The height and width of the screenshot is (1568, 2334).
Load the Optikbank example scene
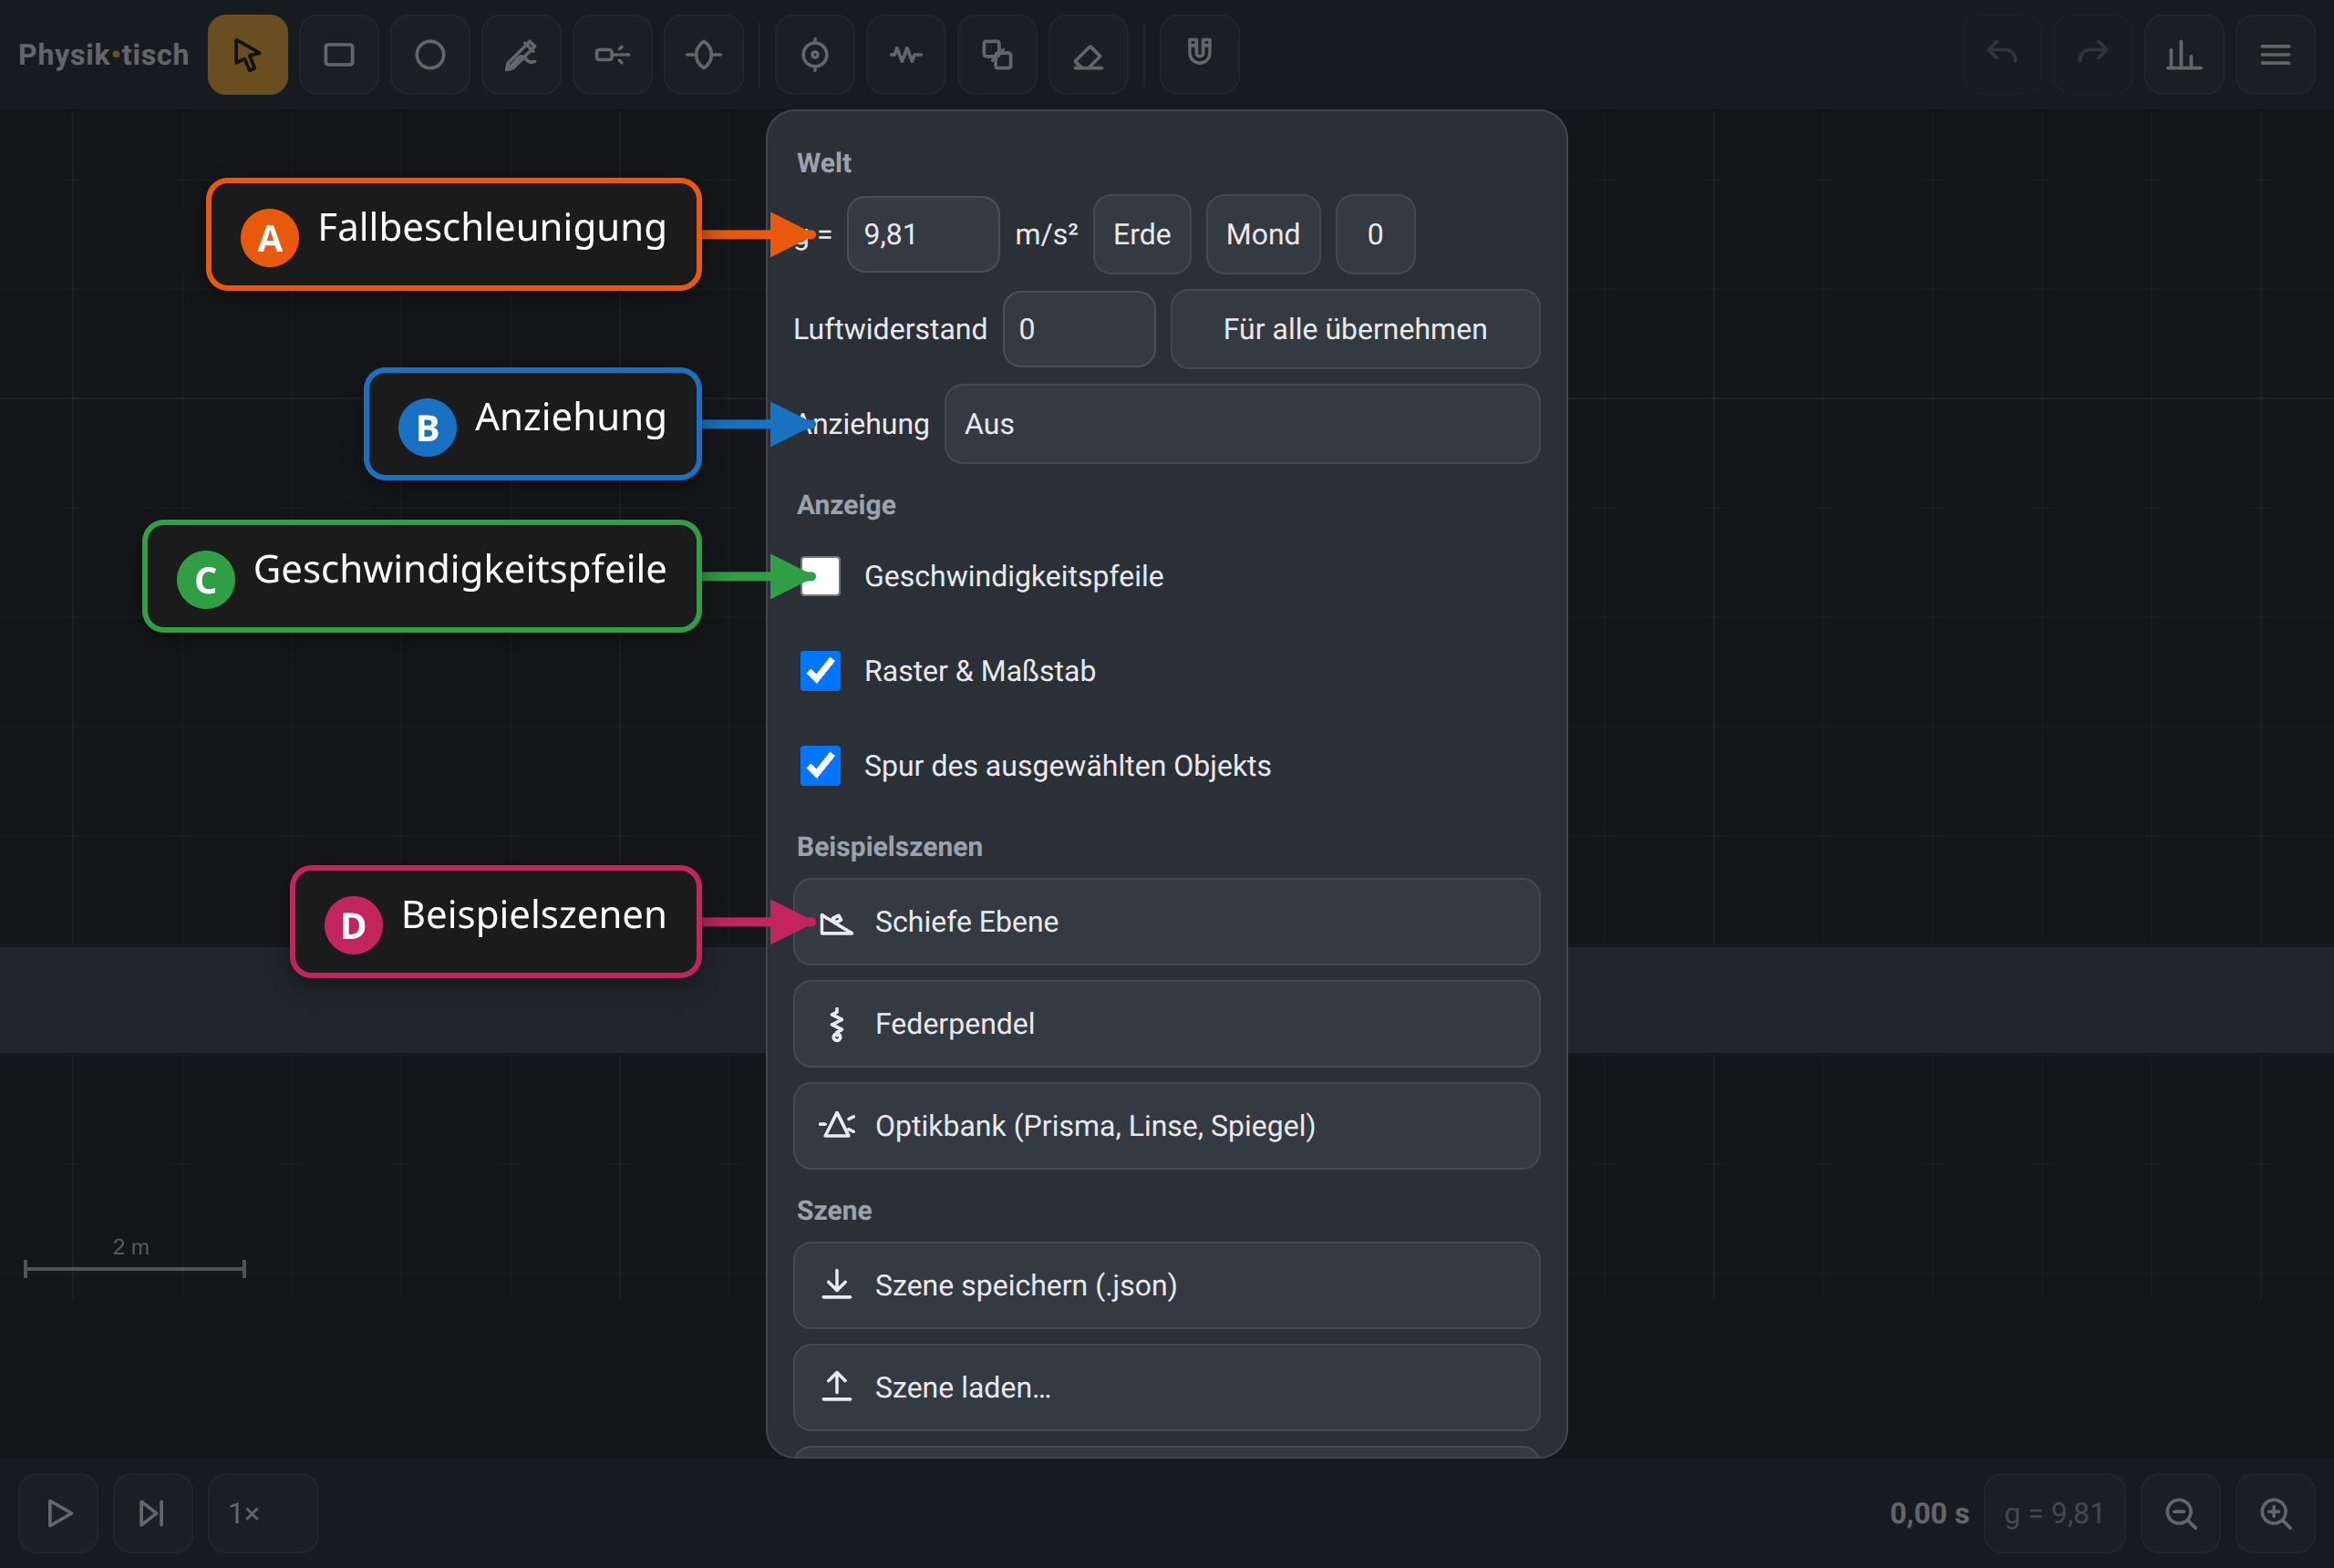(1166, 1126)
